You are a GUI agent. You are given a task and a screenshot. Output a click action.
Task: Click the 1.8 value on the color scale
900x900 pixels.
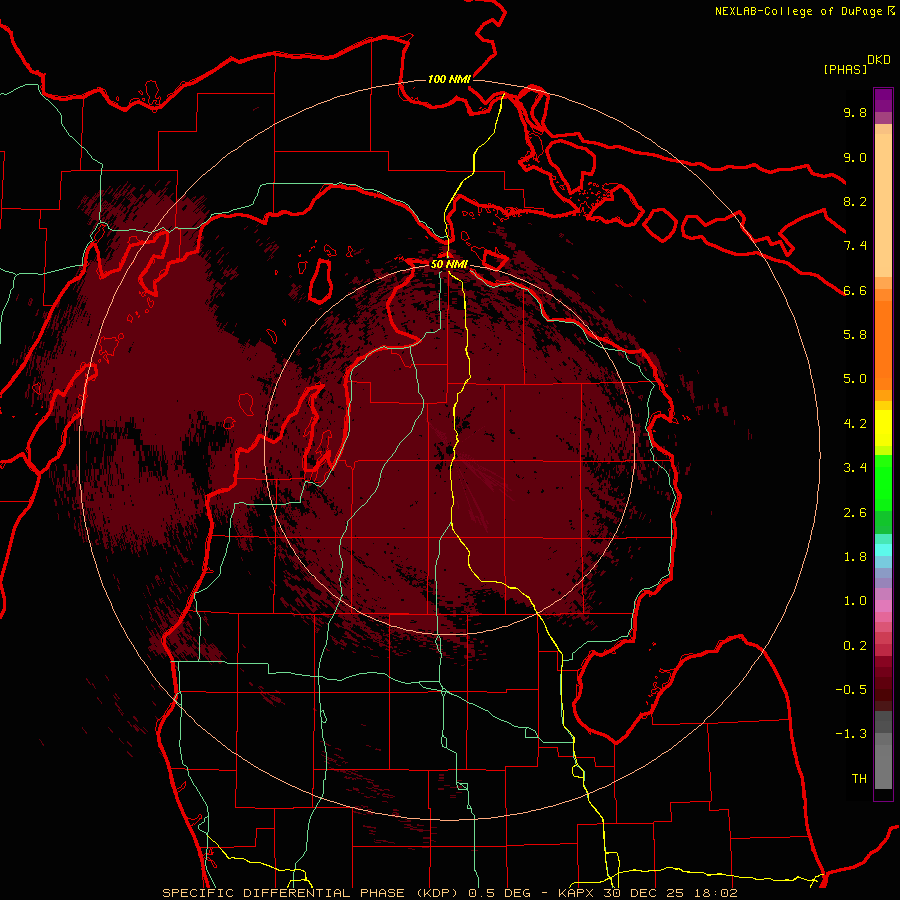pyautogui.click(x=855, y=557)
